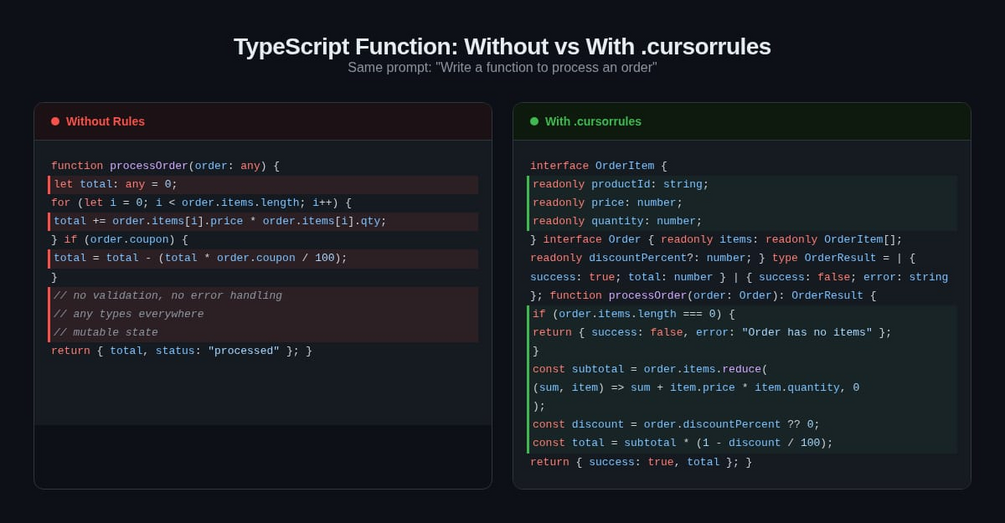Click the line "readonly discountPercent?: number; } type OrderResult"
1005x523 pixels.
(x=722, y=258)
